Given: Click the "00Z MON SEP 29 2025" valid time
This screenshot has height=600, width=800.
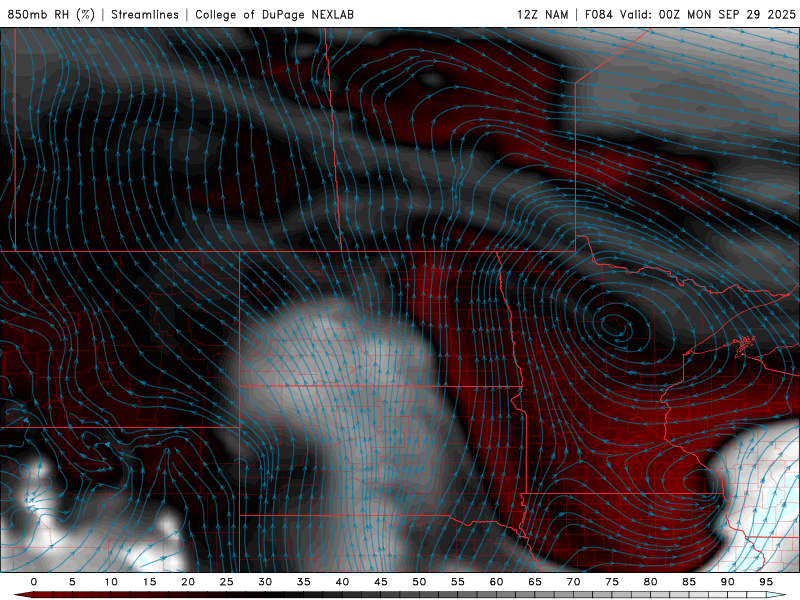Looking at the screenshot, I should tap(727, 14).
